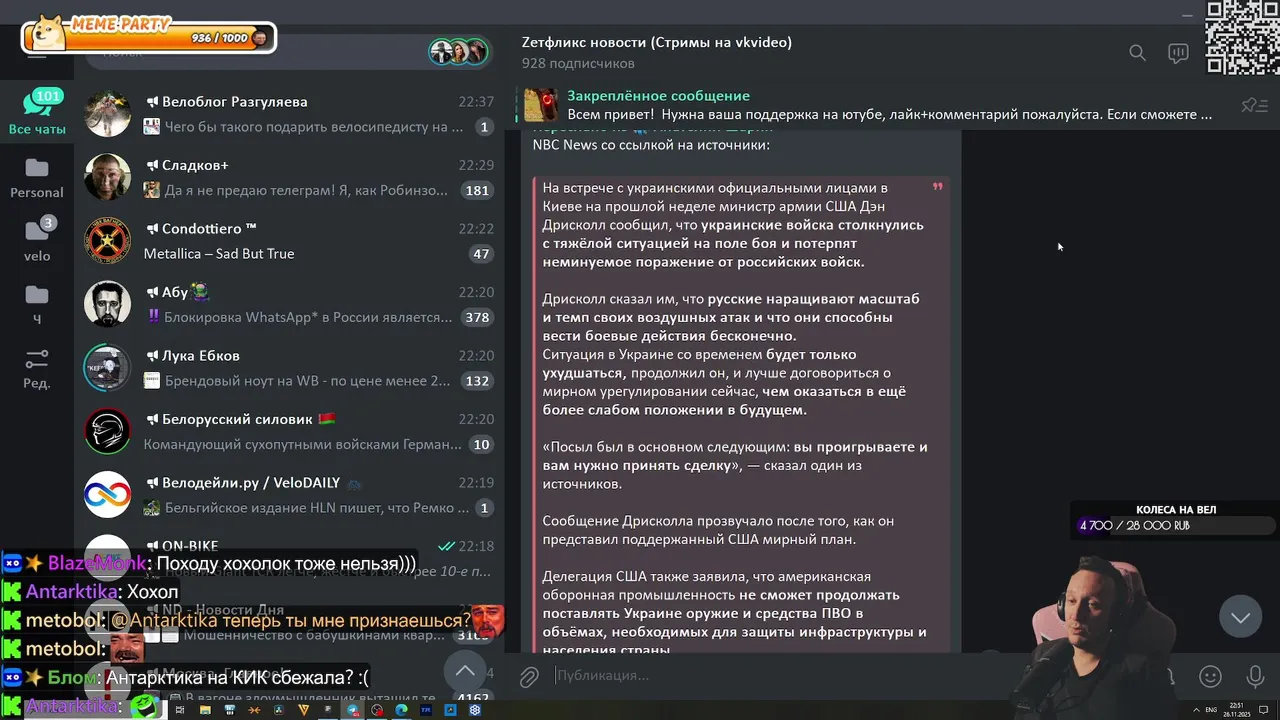Click preview text Metallica – Sad But True
1280x720 pixels.
click(219, 254)
